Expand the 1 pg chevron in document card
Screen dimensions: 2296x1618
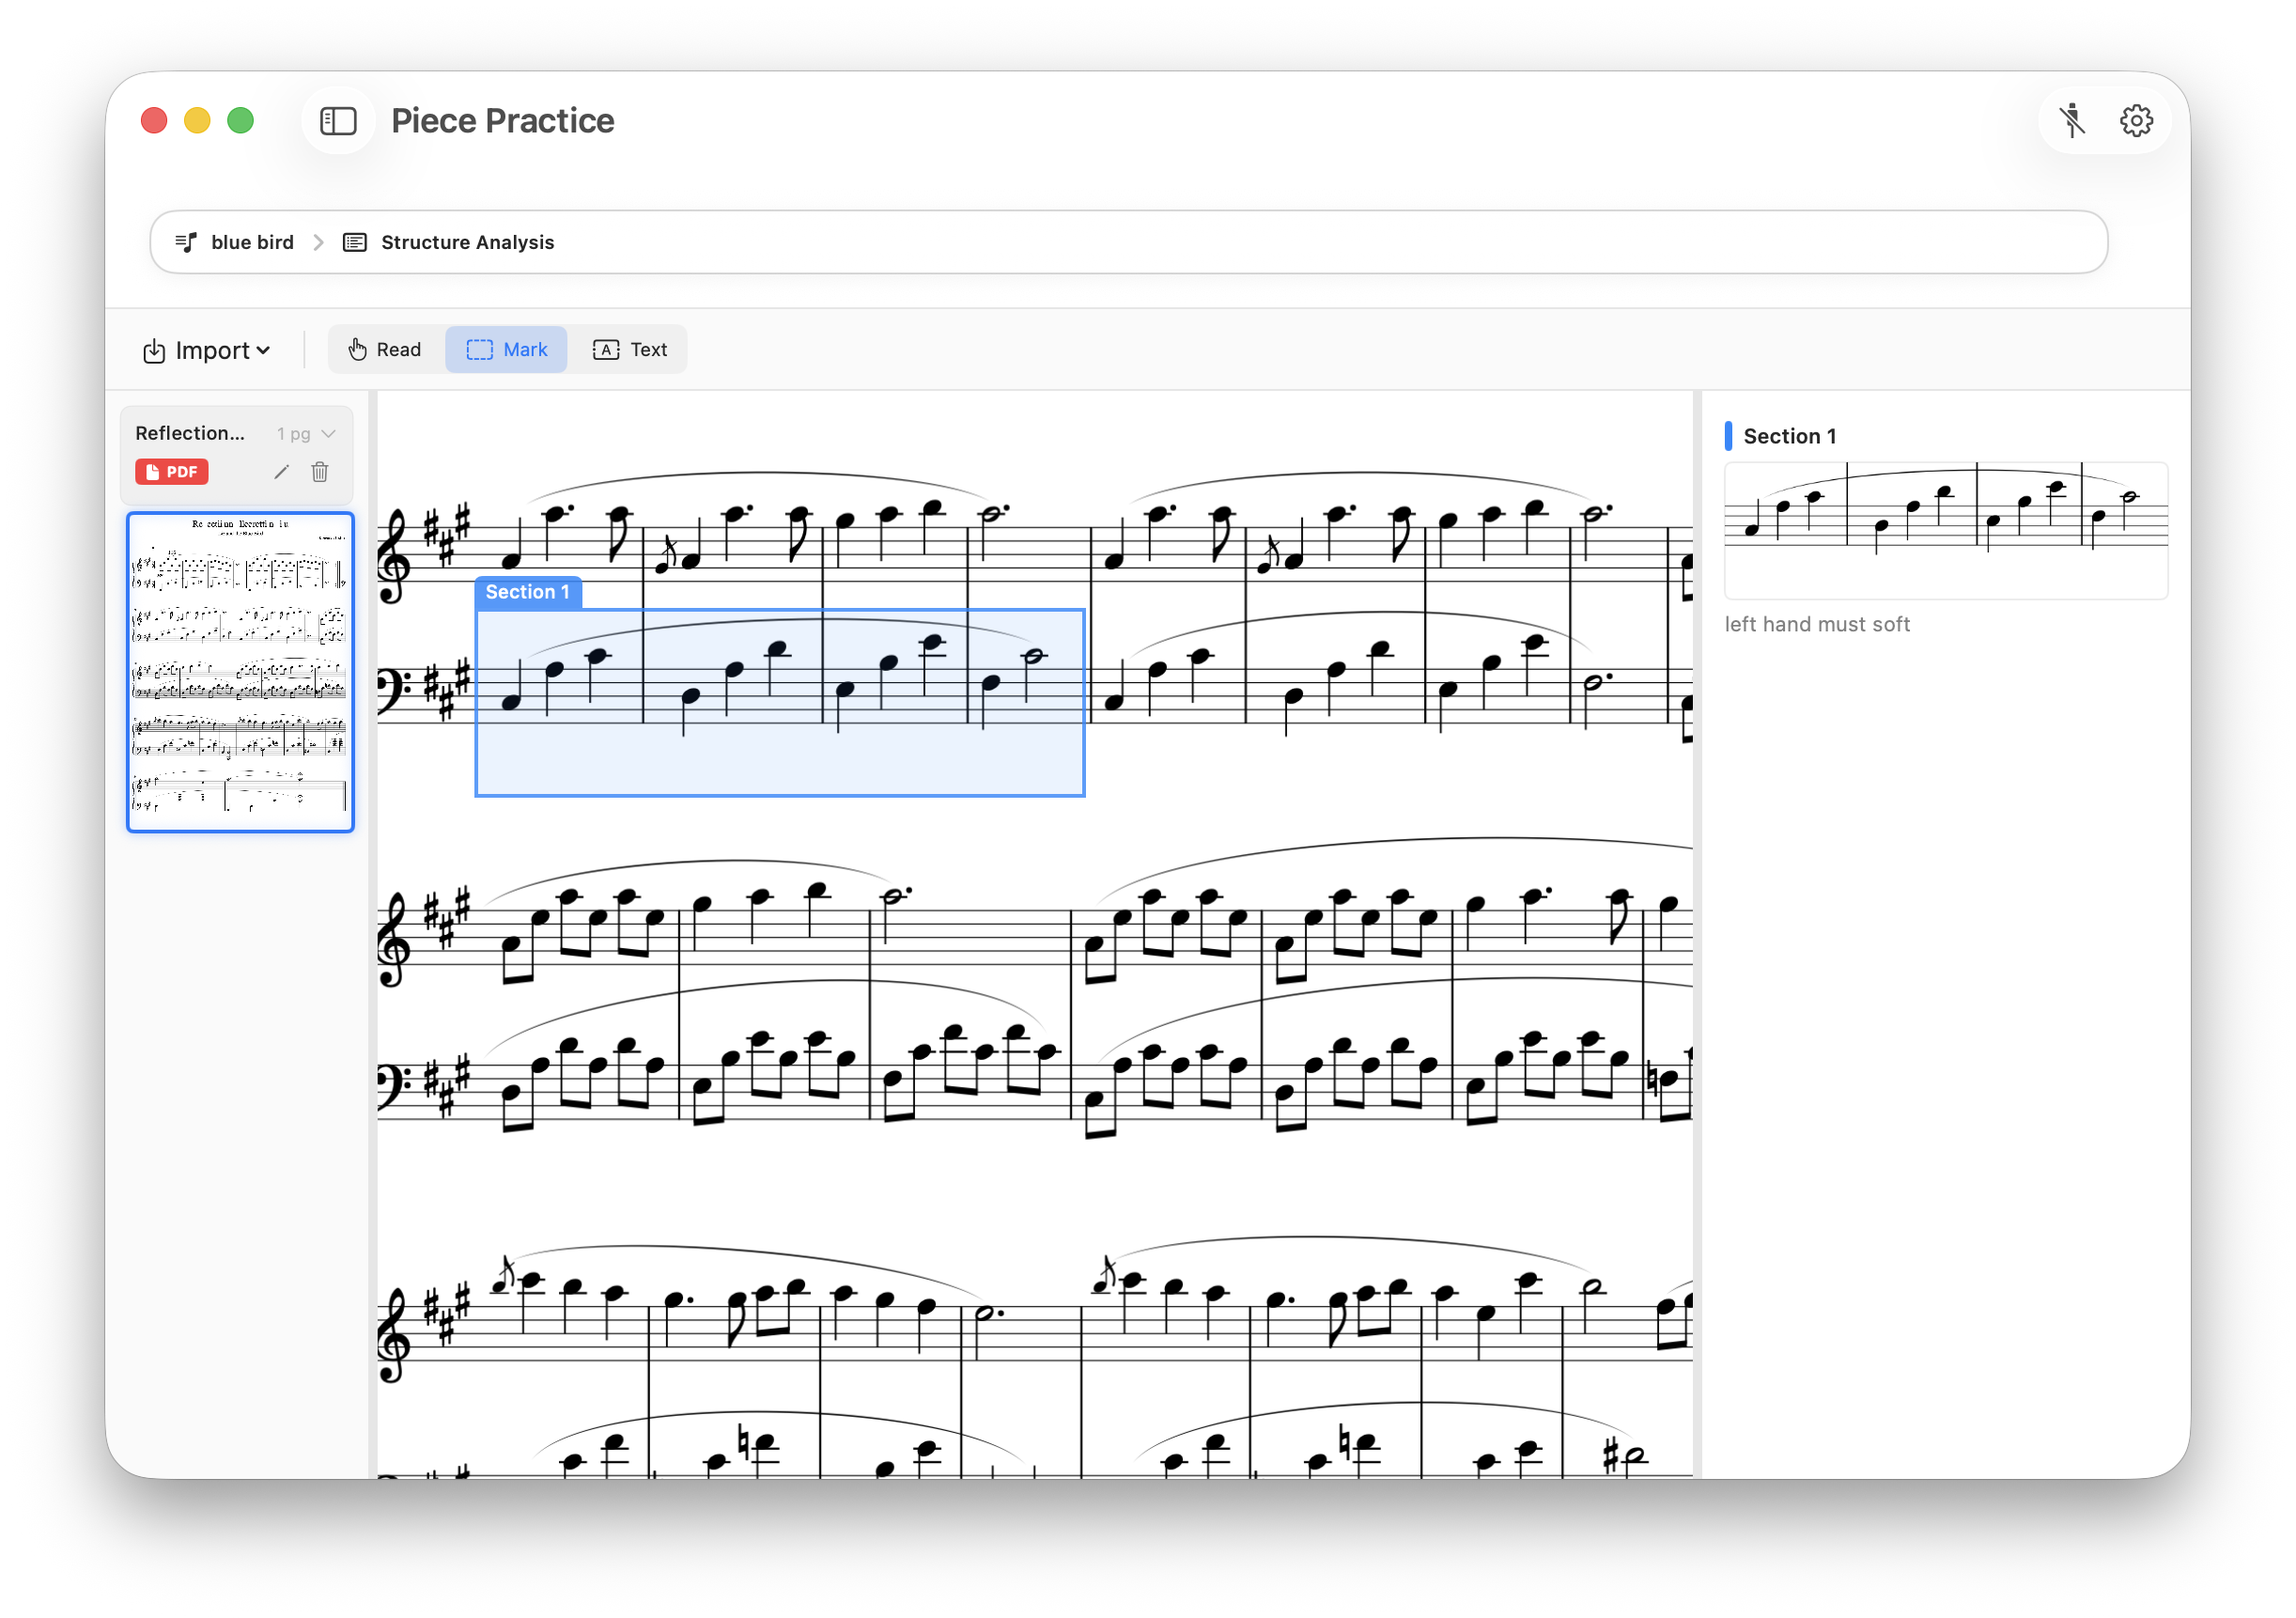329,434
